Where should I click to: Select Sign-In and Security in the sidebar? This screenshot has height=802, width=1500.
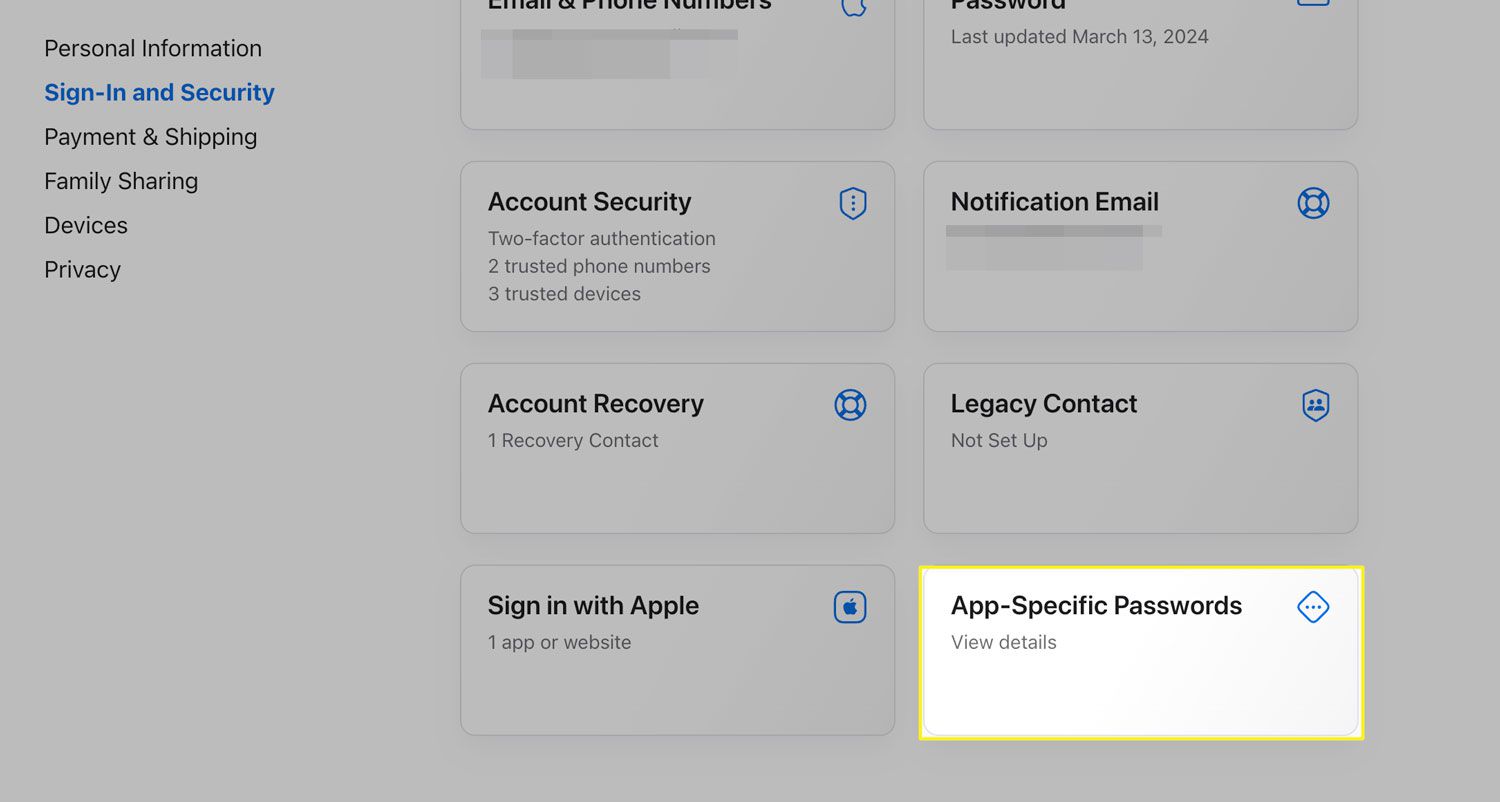(x=159, y=92)
